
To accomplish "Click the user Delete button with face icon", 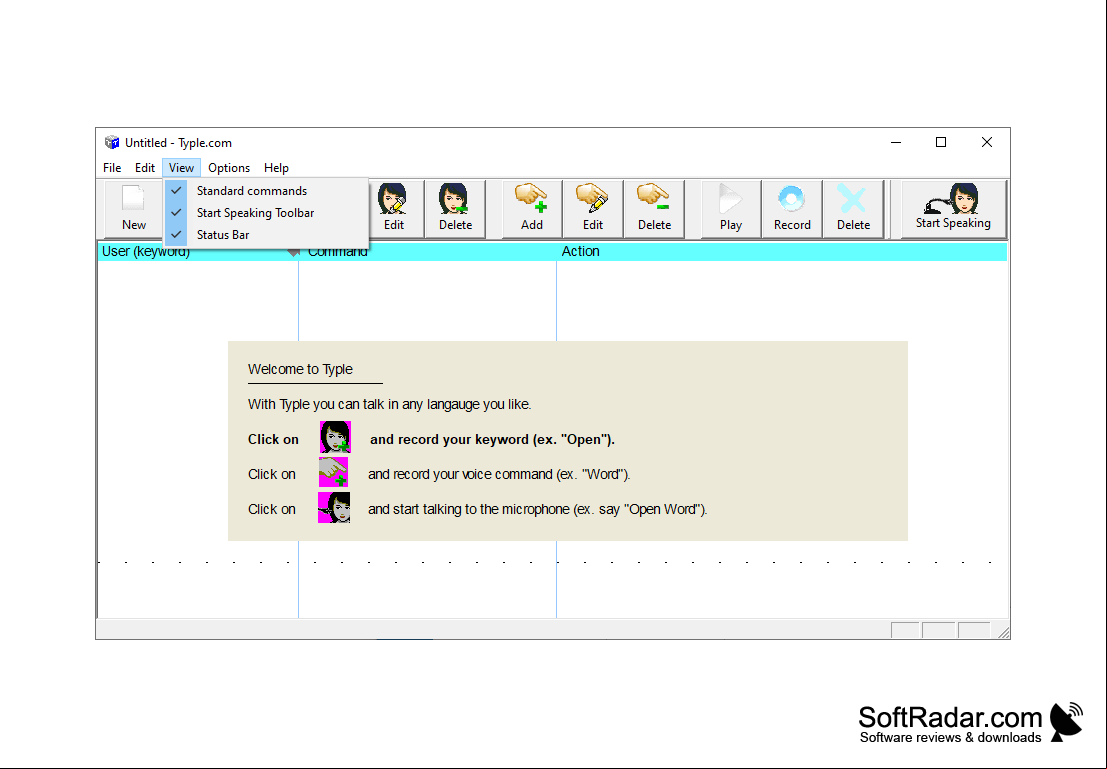I will [455, 208].
